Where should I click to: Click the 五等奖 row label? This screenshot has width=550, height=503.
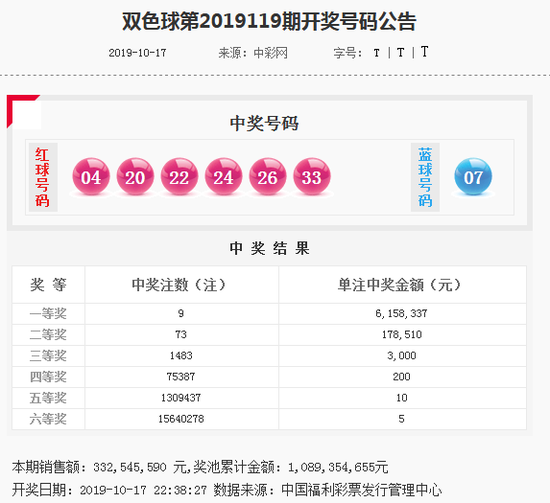pyautogui.click(x=48, y=398)
